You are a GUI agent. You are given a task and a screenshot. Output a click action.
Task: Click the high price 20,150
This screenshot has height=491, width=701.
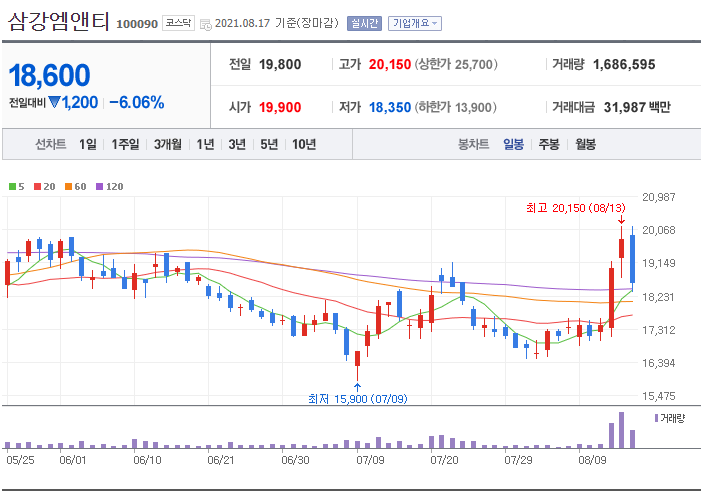tap(390, 64)
